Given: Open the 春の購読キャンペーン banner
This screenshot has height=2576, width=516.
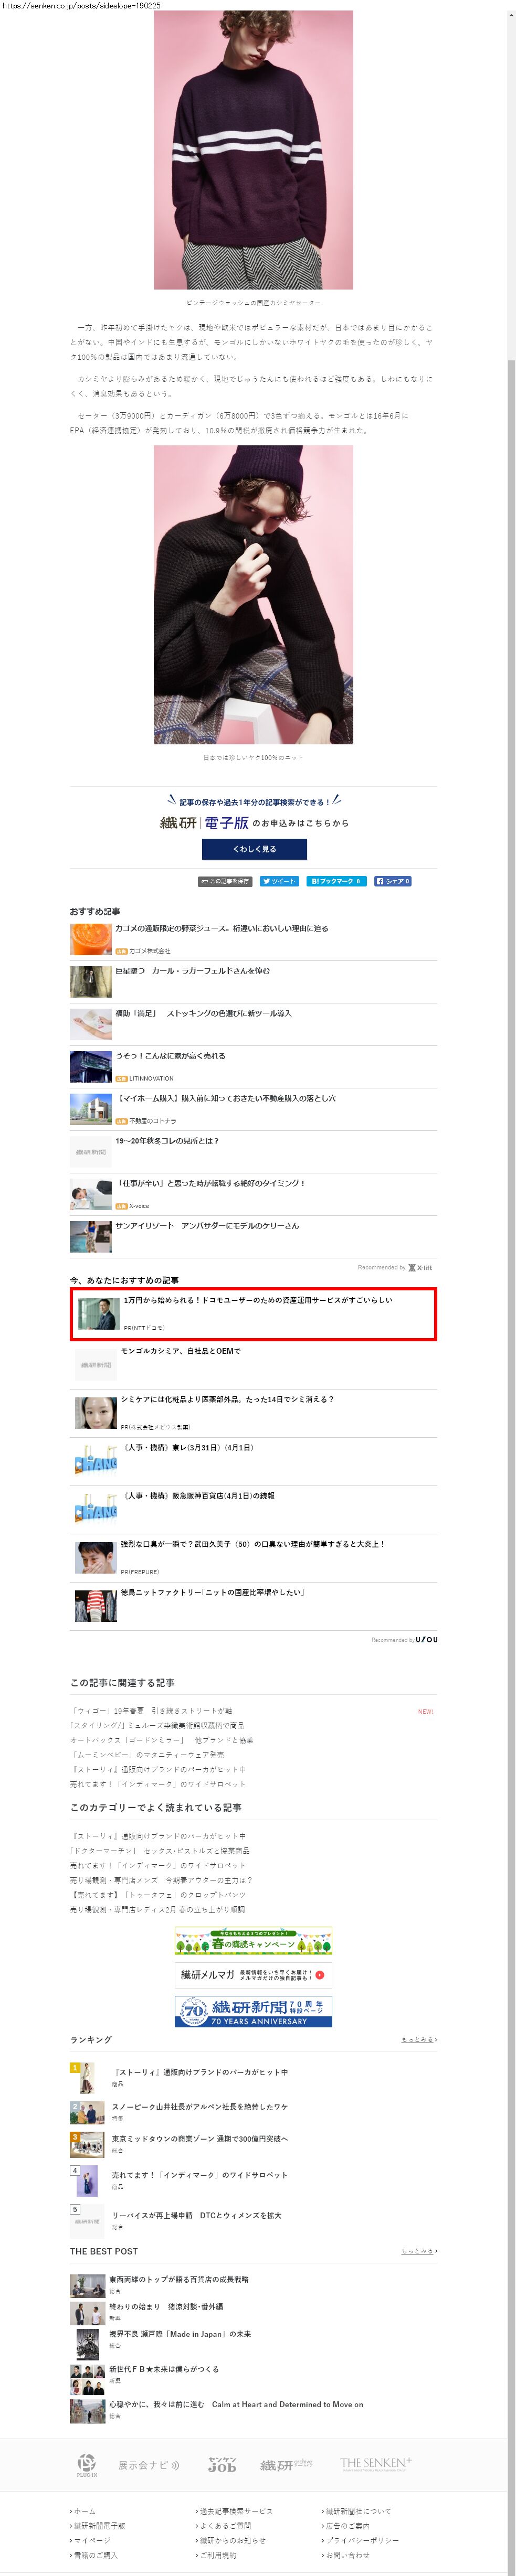Looking at the screenshot, I should [253, 1941].
